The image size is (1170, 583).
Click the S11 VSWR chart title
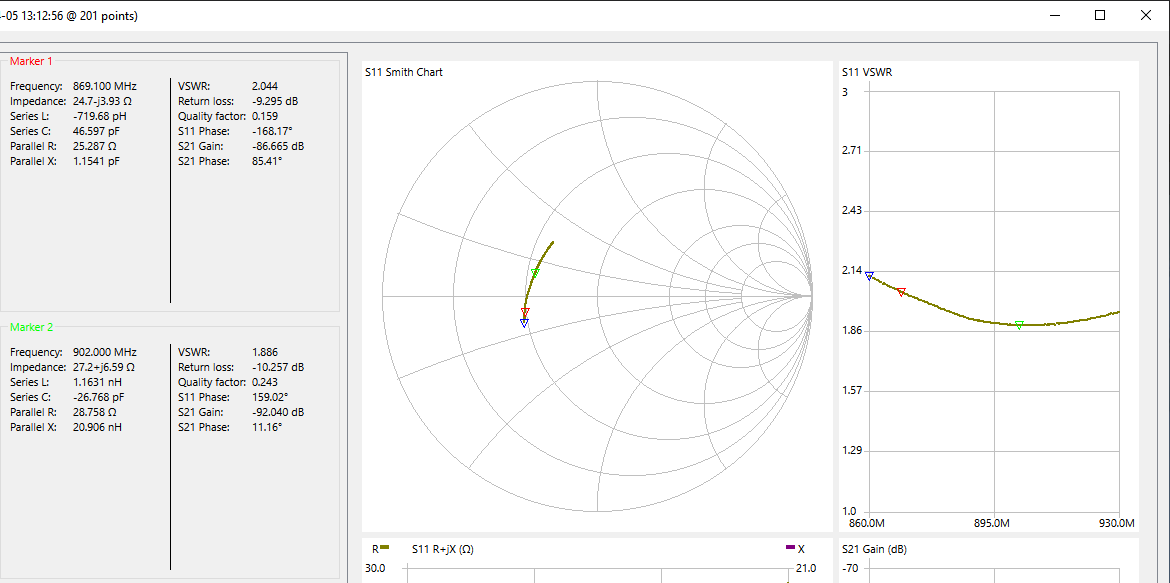click(x=867, y=72)
